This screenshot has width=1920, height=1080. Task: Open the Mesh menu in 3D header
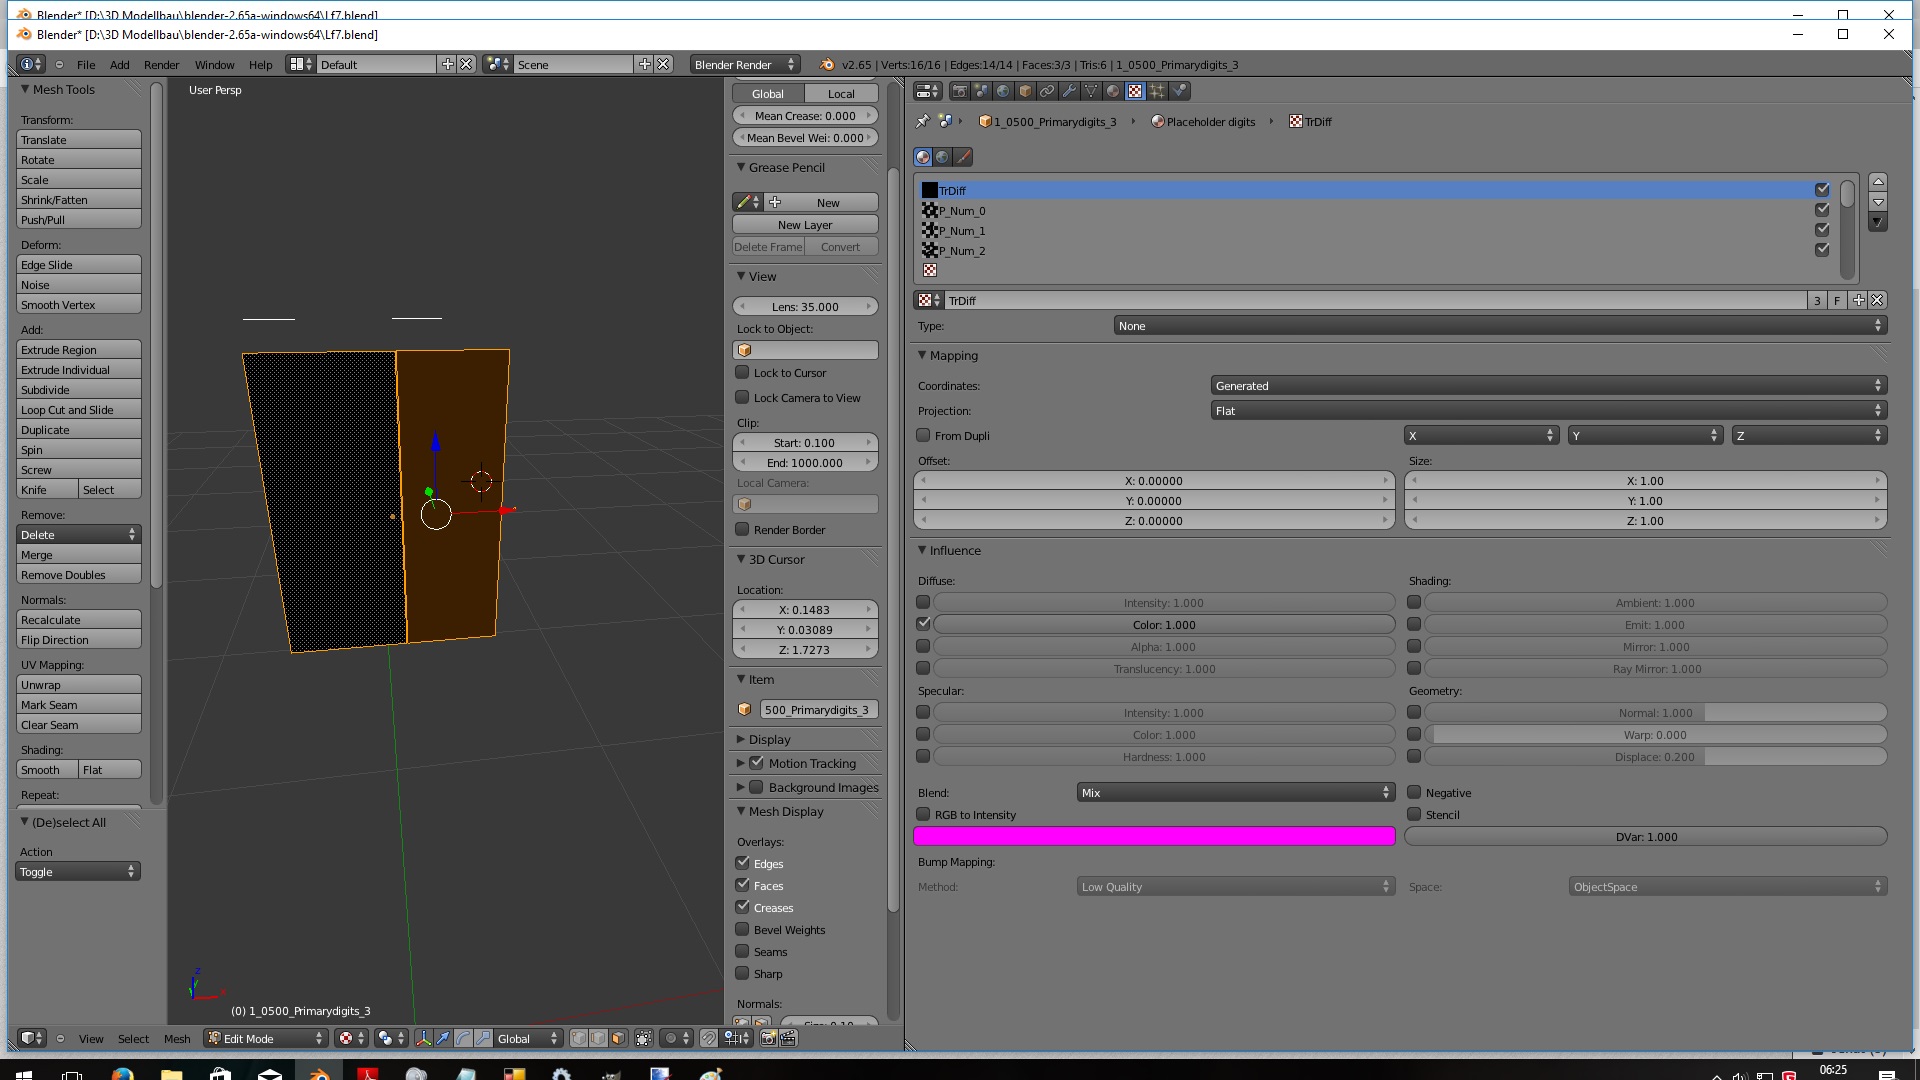177,1039
